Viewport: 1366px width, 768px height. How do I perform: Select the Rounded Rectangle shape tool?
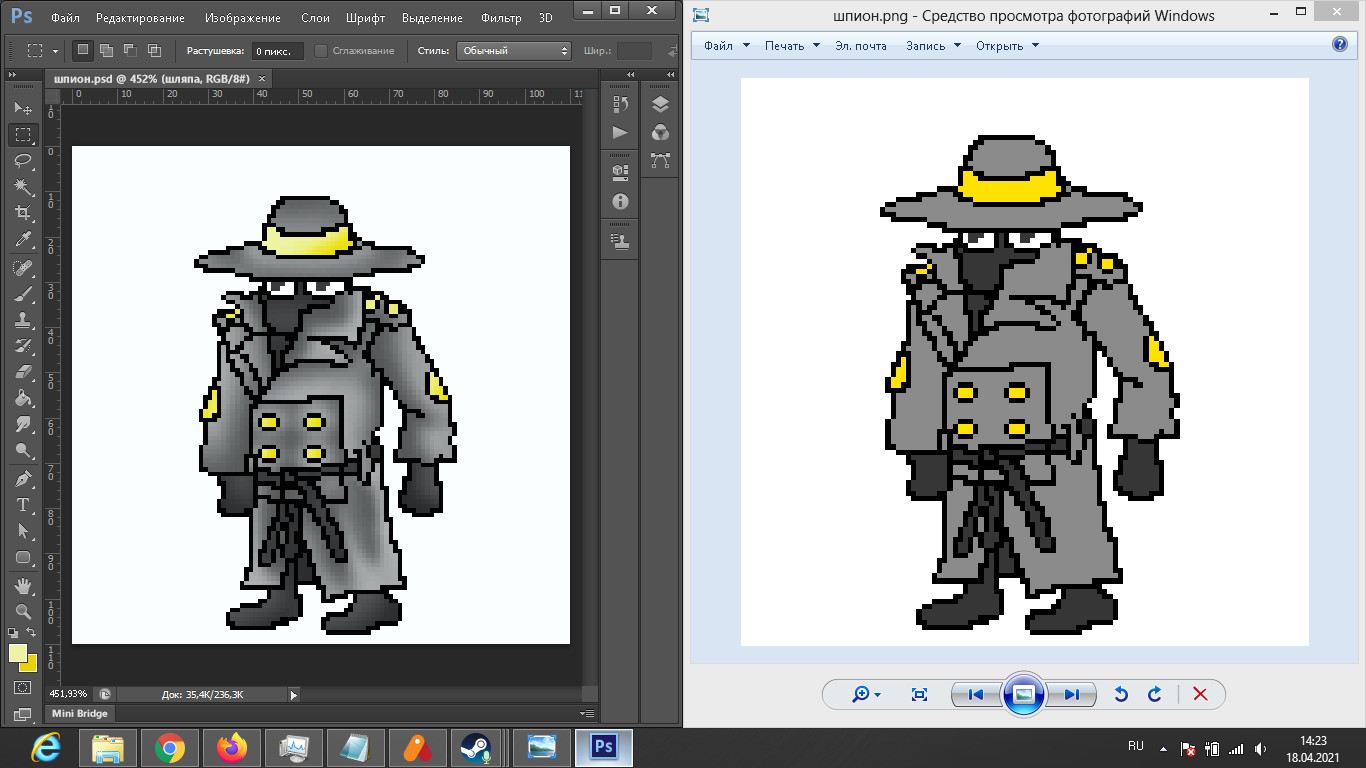click(23, 558)
